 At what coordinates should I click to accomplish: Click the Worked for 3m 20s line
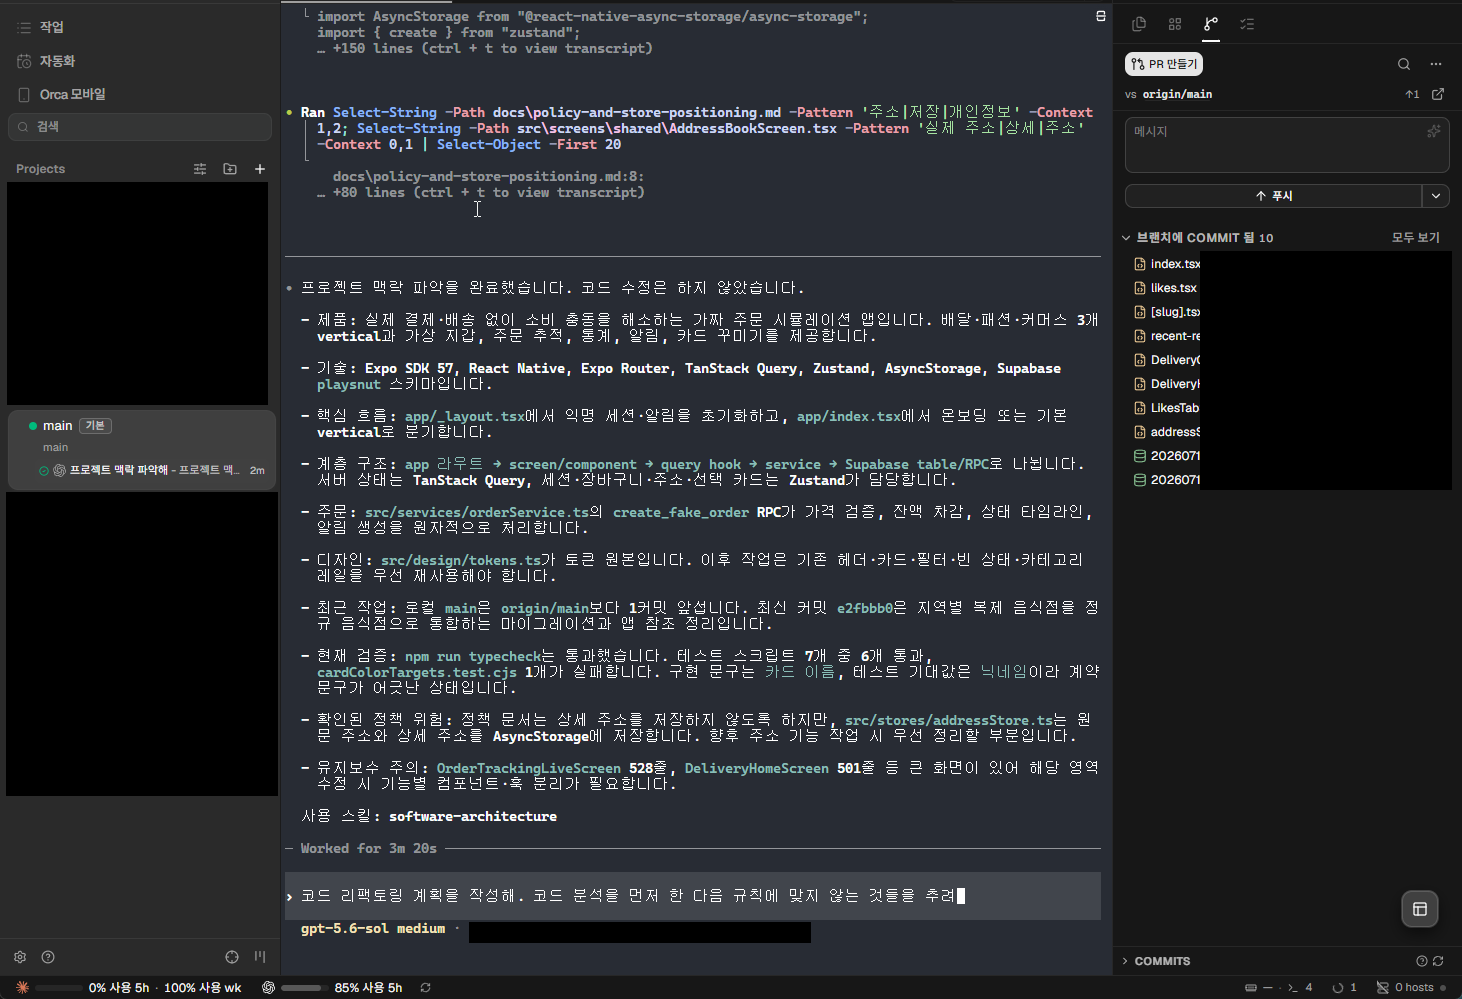tap(369, 848)
